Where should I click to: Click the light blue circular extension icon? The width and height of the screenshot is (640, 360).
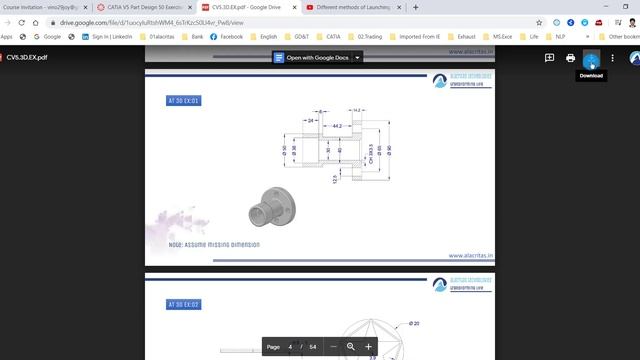[x=584, y=23]
